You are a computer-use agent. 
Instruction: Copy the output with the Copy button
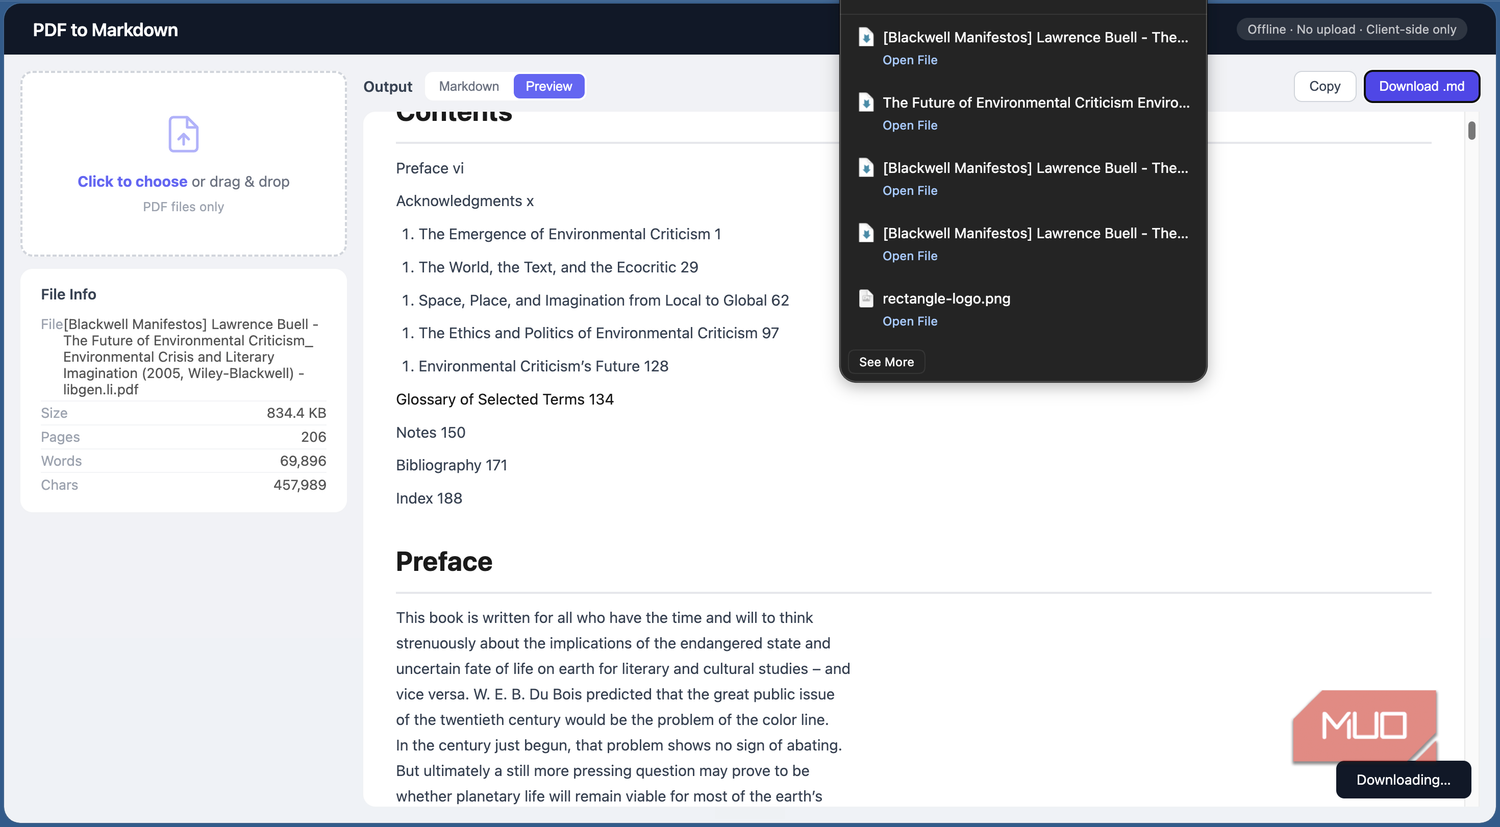click(x=1325, y=86)
